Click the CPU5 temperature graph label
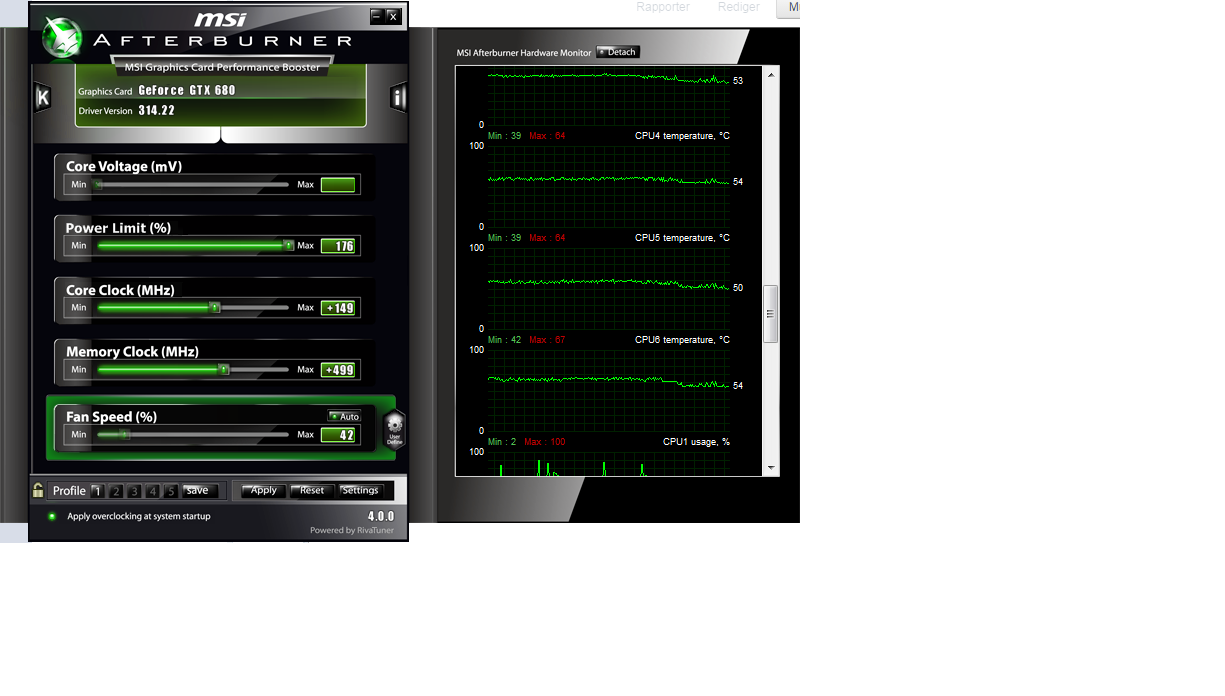Image resolution: width=1225 pixels, height=696 pixels. [x=682, y=238]
